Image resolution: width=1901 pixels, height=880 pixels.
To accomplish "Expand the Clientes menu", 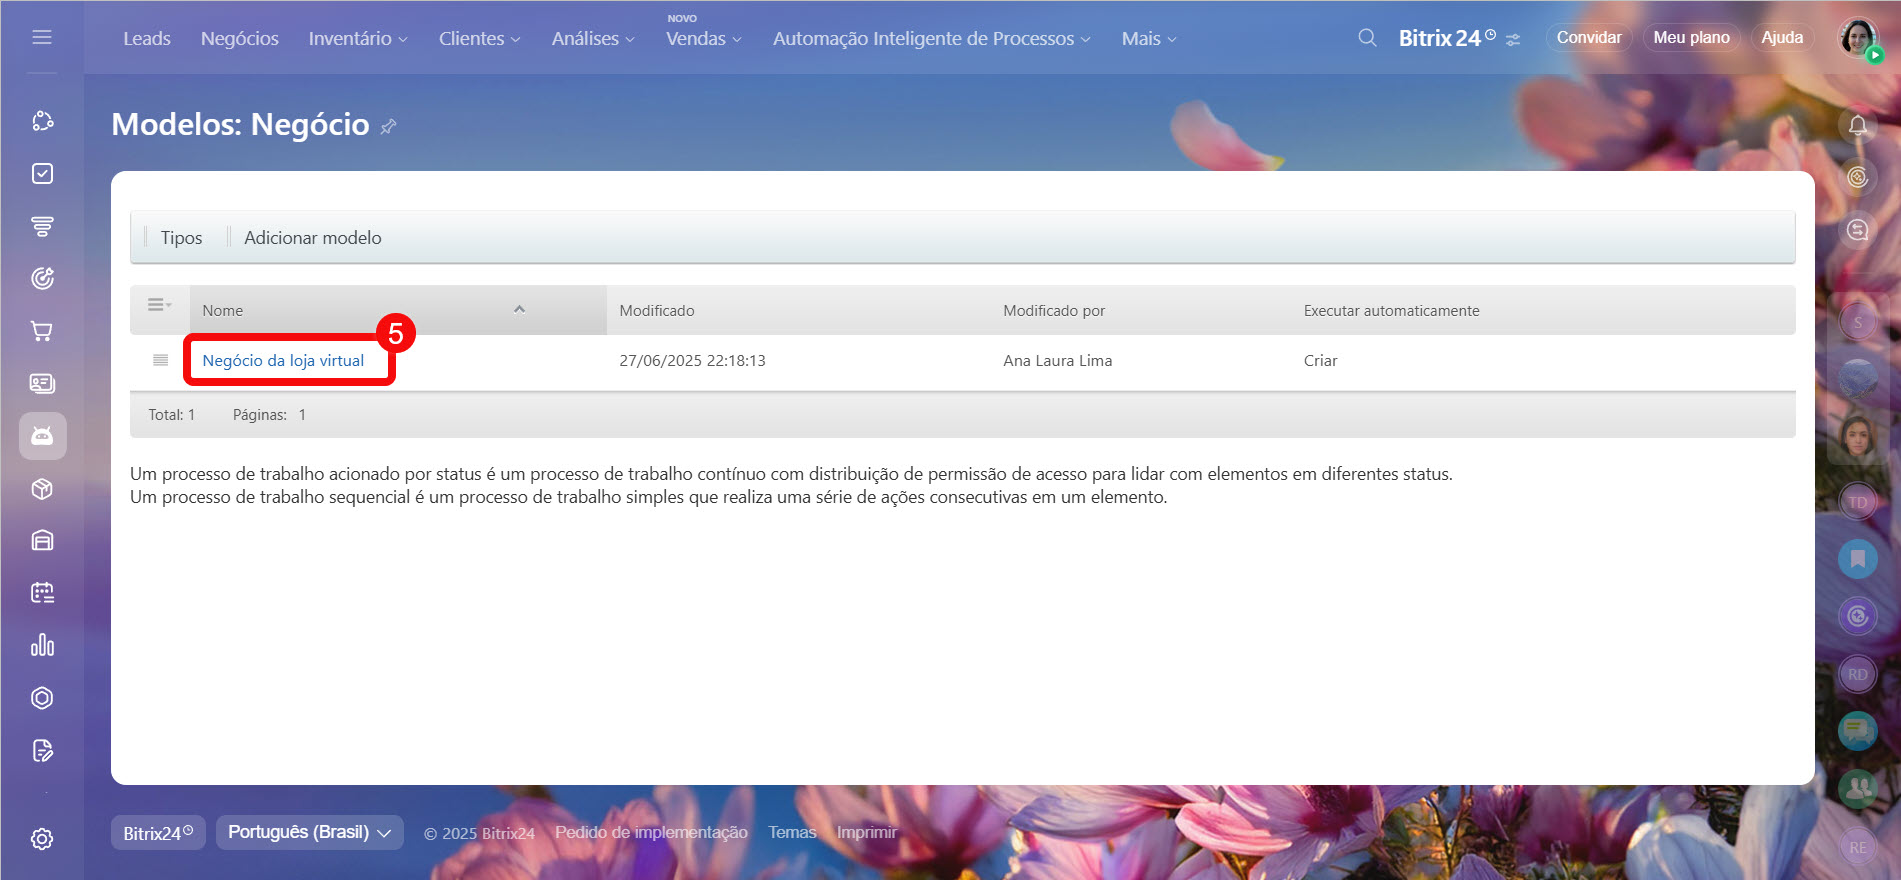I will (x=480, y=38).
